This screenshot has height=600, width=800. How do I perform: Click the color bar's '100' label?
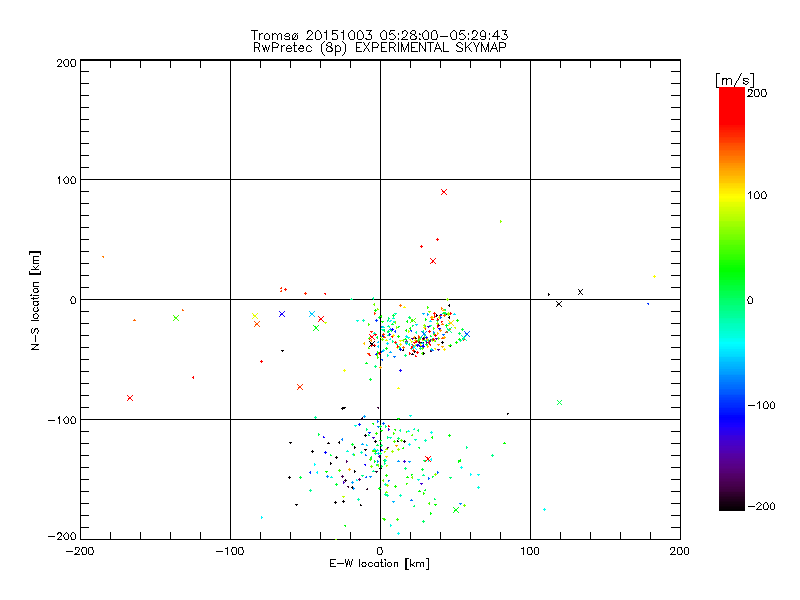click(x=757, y=195)
